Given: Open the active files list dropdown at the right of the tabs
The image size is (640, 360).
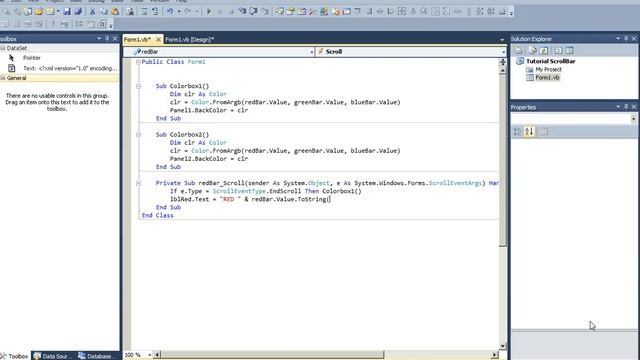Looking at the screenshot, I should click(x=502, y=40).
